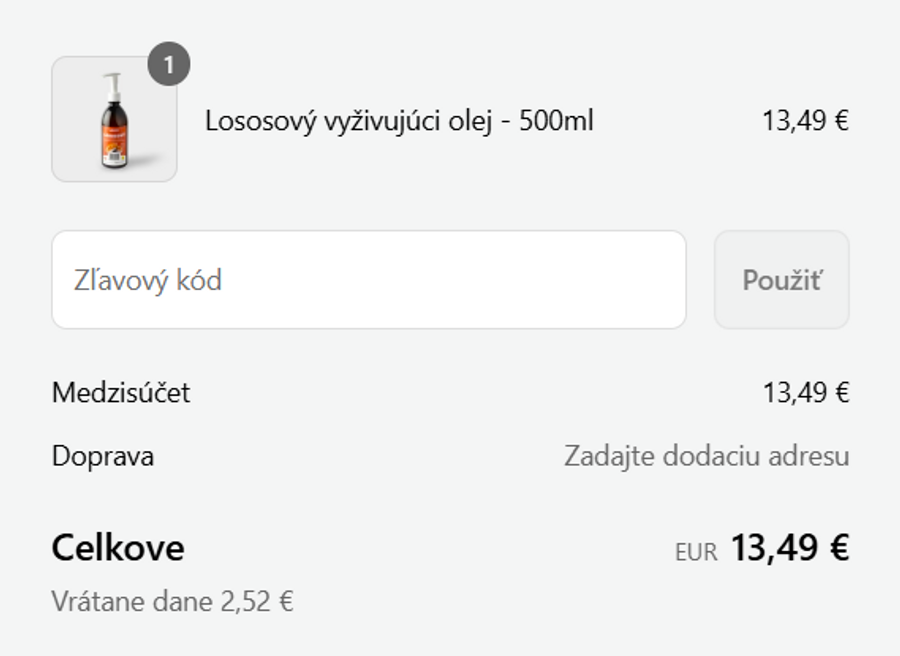
Task: Click the product price 13,49 €
Action: [x=804, y=121]
